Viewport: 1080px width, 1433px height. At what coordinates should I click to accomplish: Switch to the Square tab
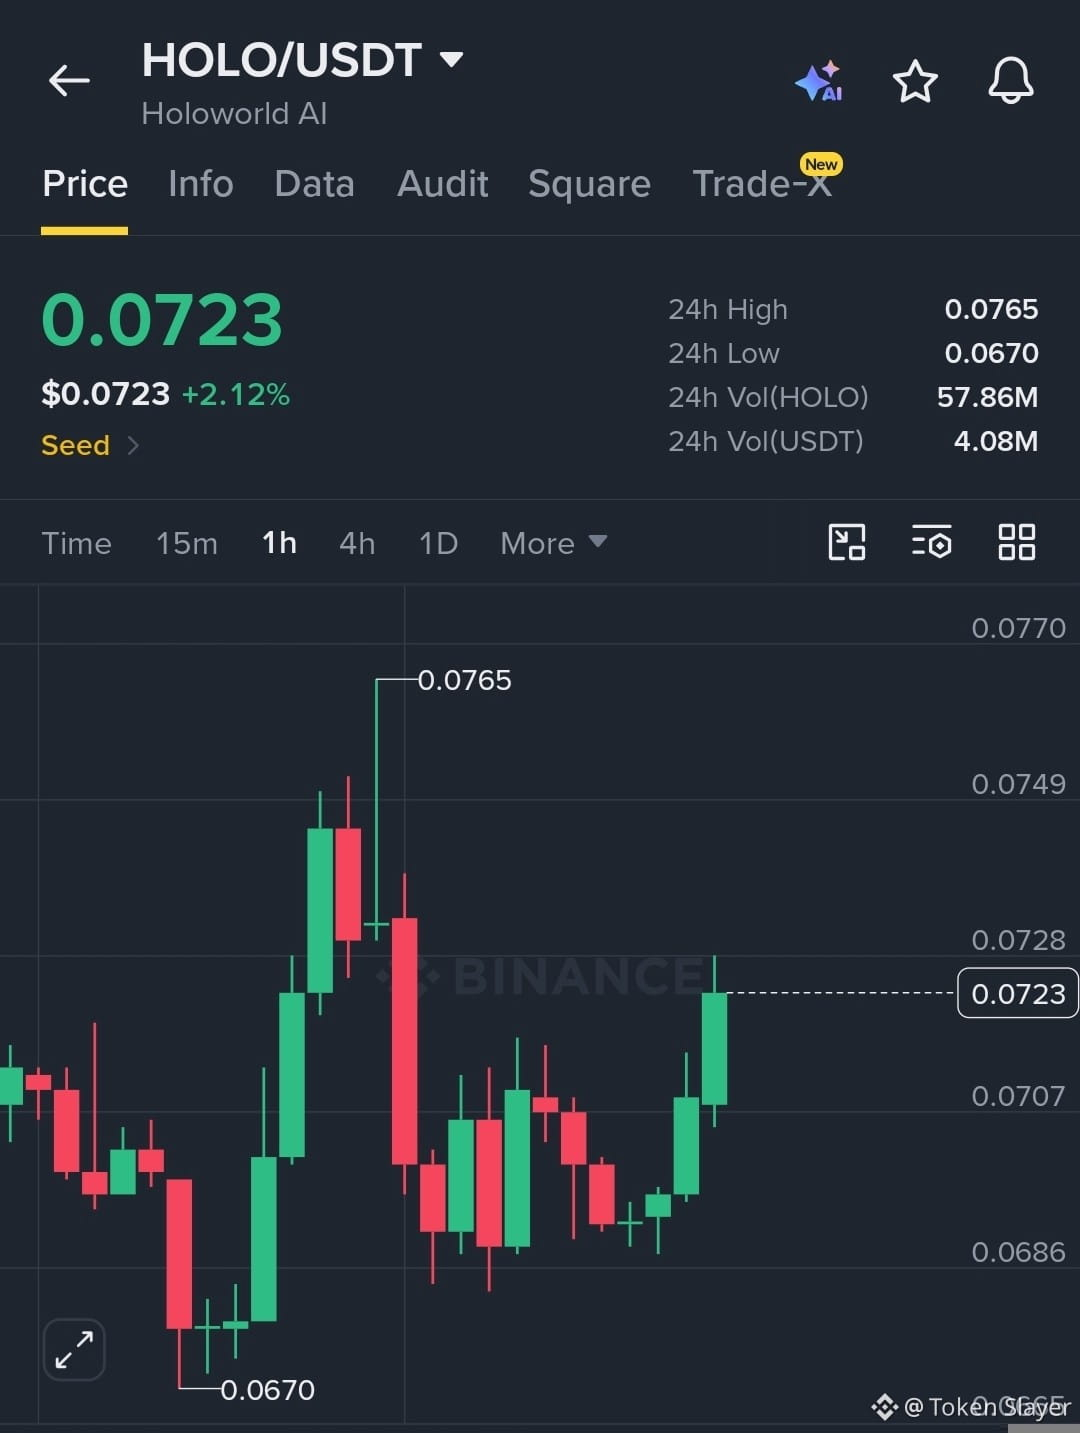[x=589, y=184]
